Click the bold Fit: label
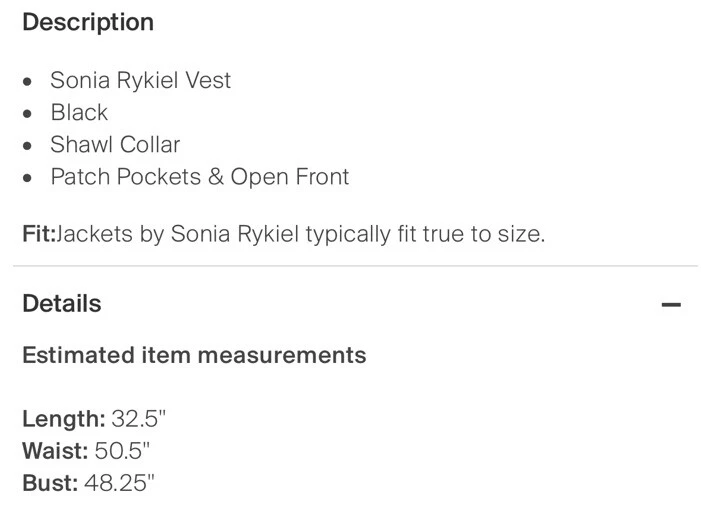The width and height of the screenshot is (701, 512). [x=38, y=234]
